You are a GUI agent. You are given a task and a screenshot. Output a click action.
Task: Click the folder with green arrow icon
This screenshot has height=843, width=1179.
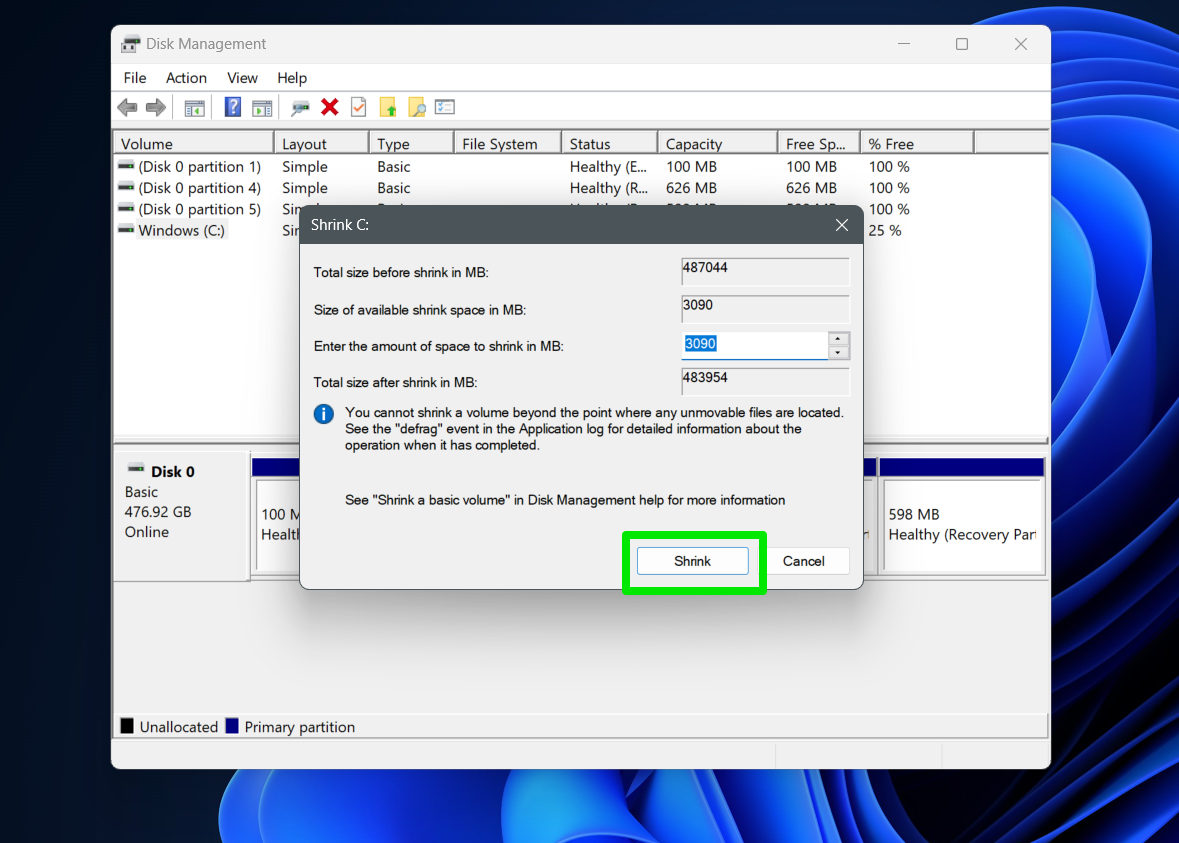coord(388,108)
